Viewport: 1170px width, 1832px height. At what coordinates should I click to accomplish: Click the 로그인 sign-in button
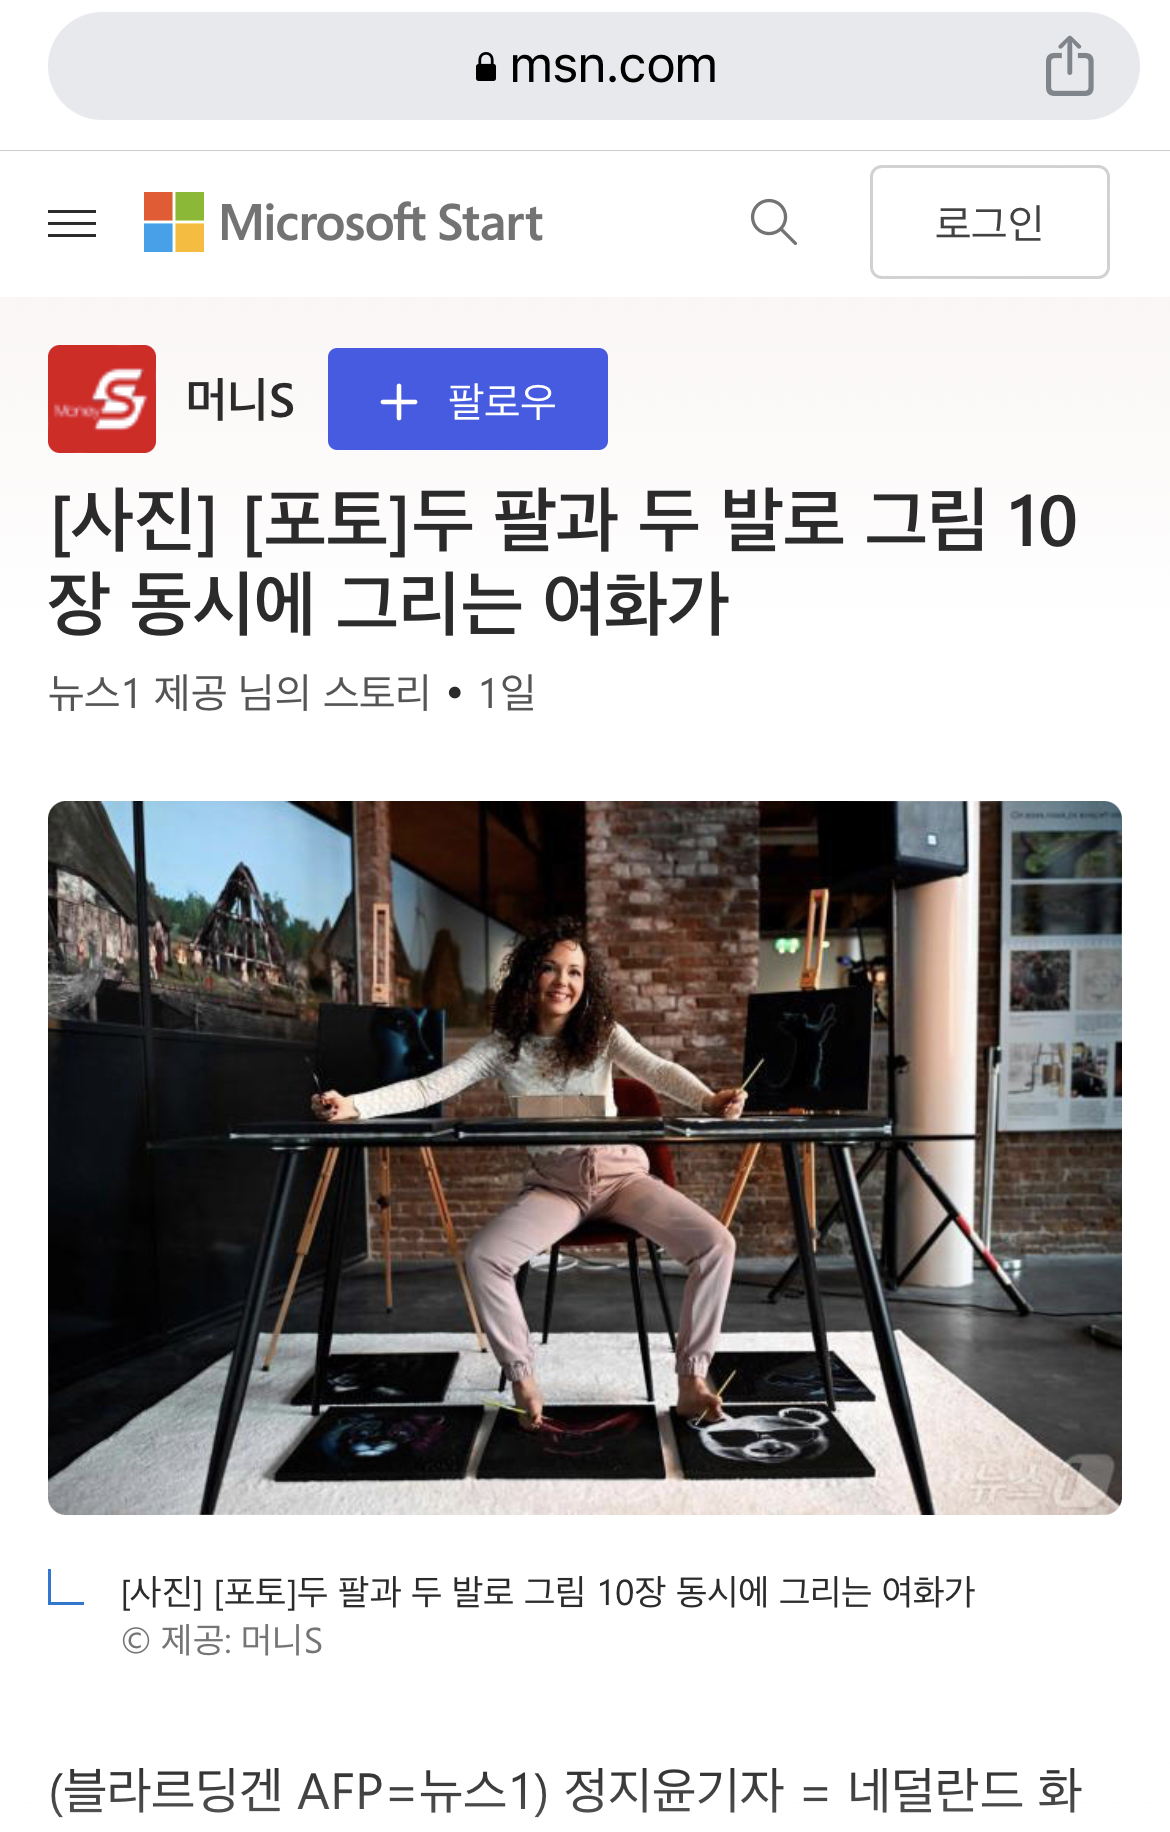point(990,222)
